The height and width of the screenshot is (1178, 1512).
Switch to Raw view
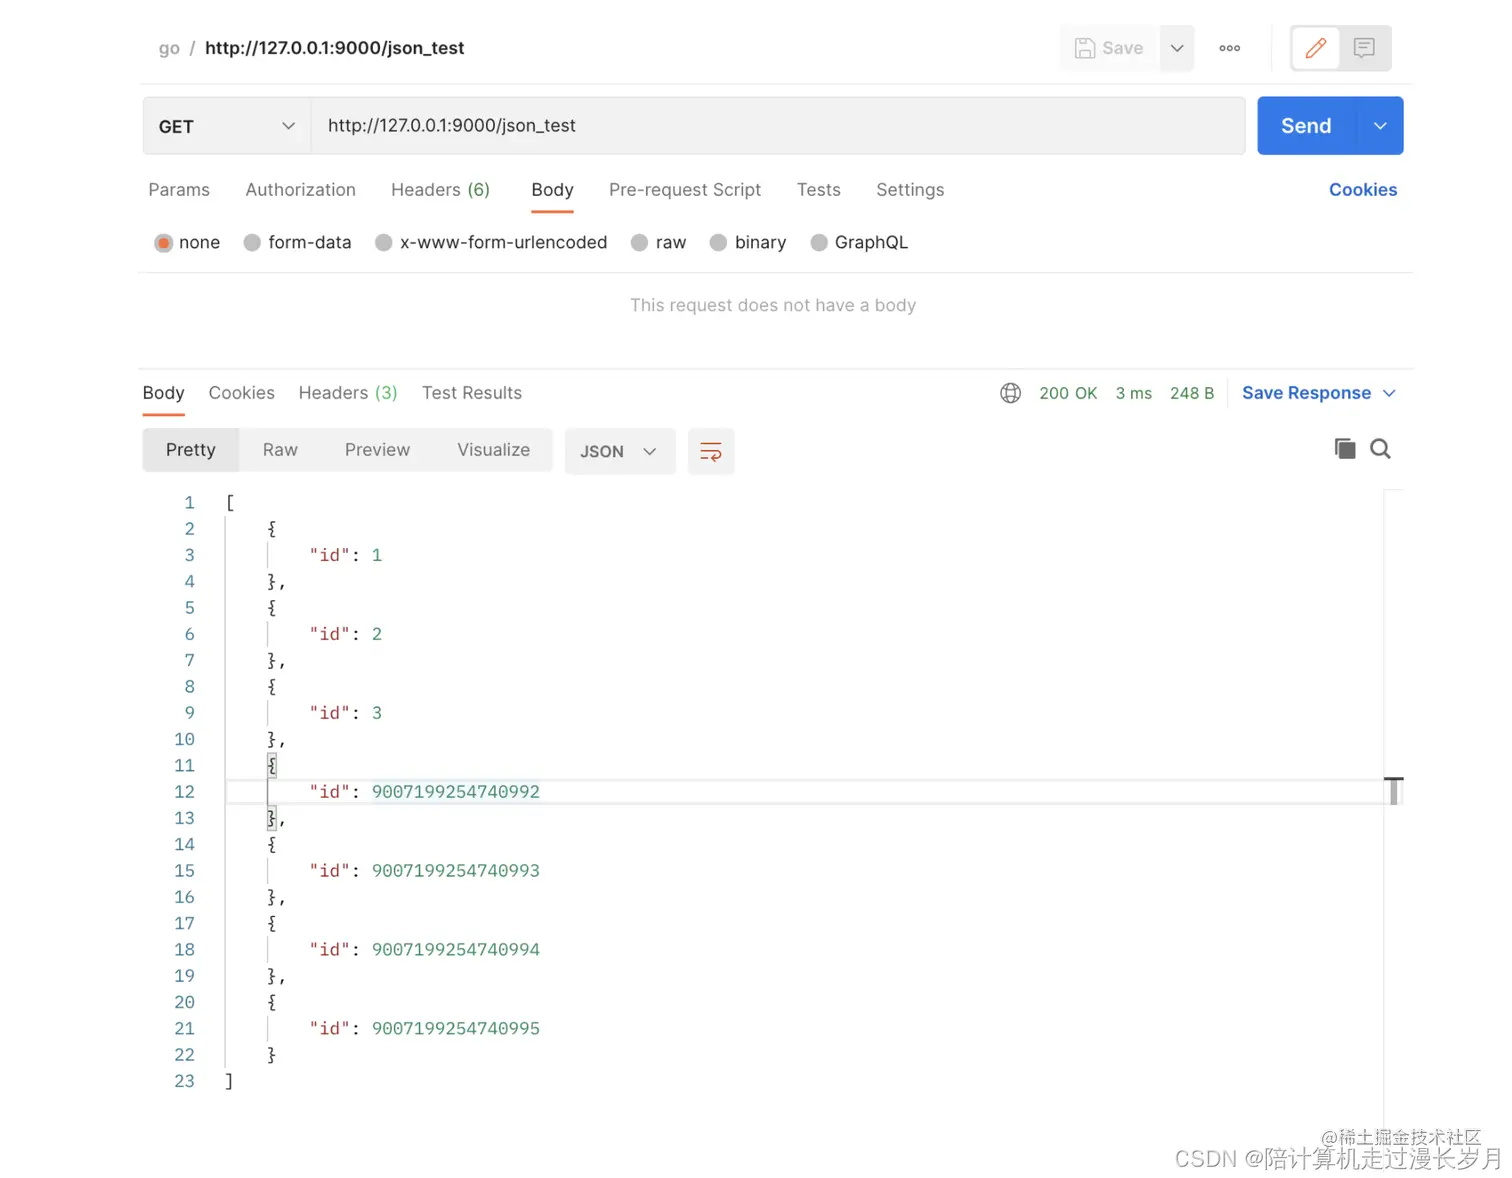point(280,450)
